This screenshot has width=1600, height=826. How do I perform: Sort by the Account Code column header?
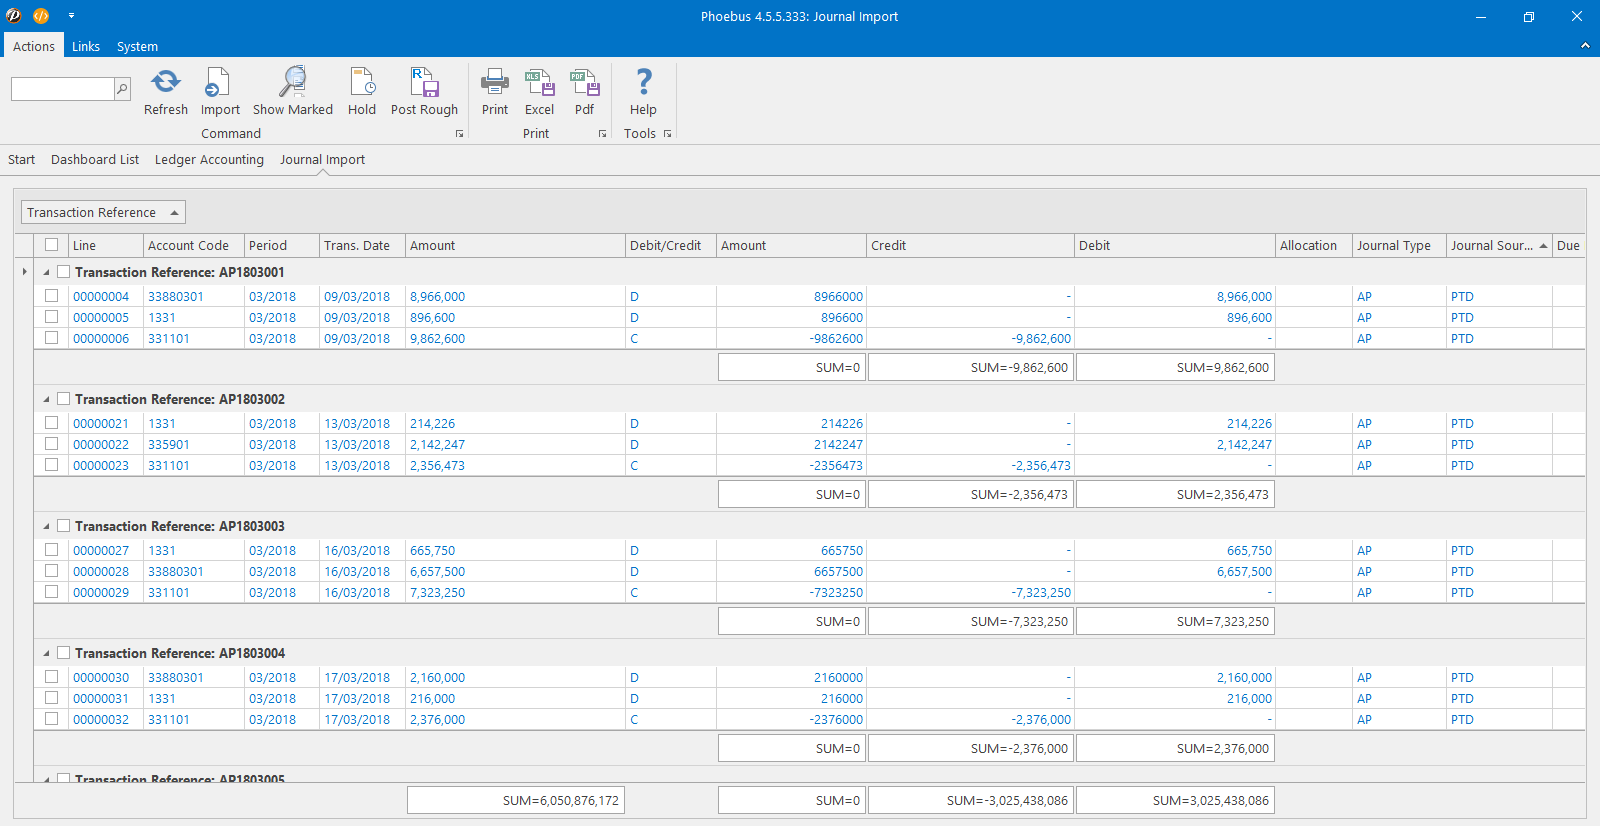[194, 245]
